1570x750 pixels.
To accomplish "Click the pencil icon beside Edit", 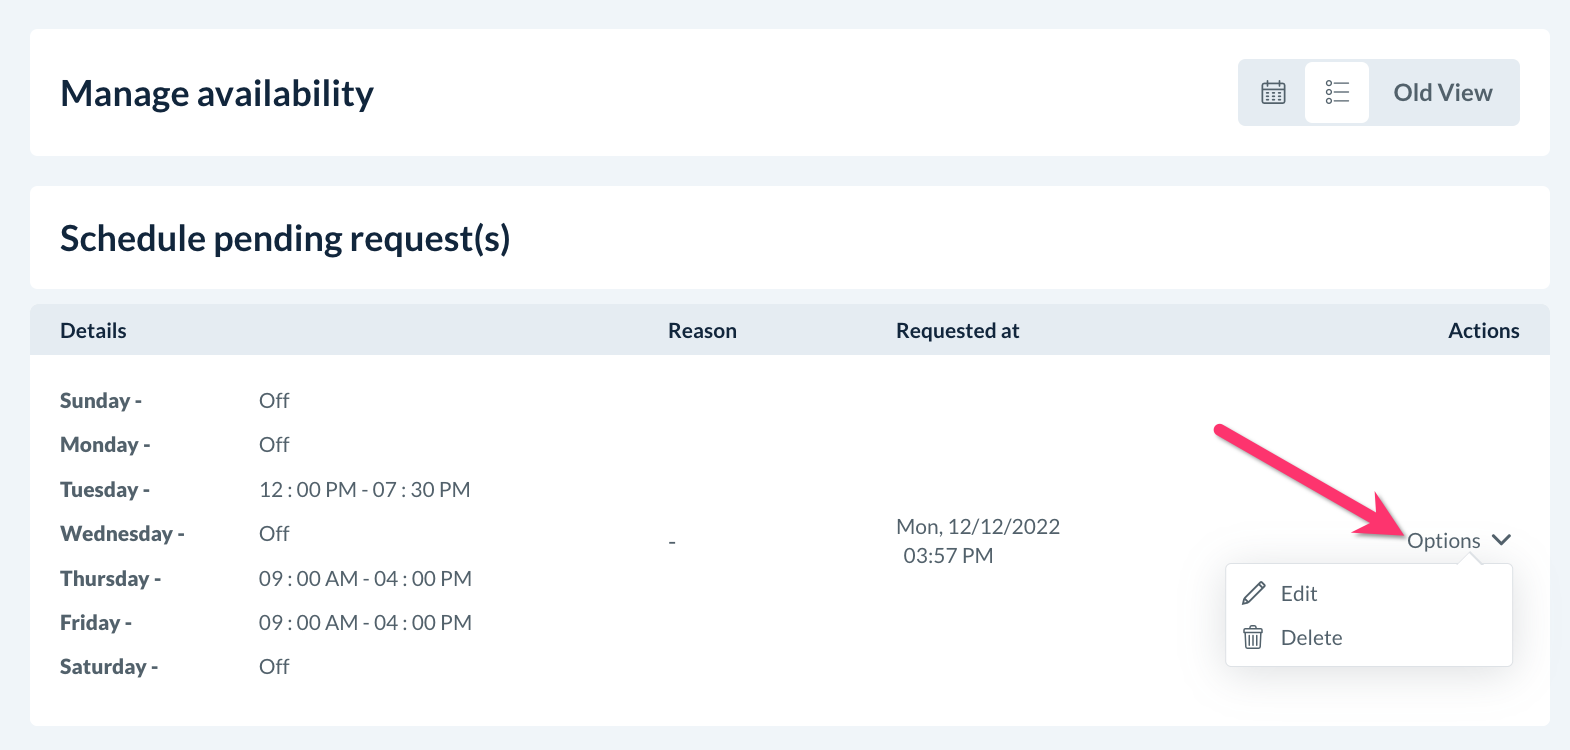I will [x=1253, y=594].
